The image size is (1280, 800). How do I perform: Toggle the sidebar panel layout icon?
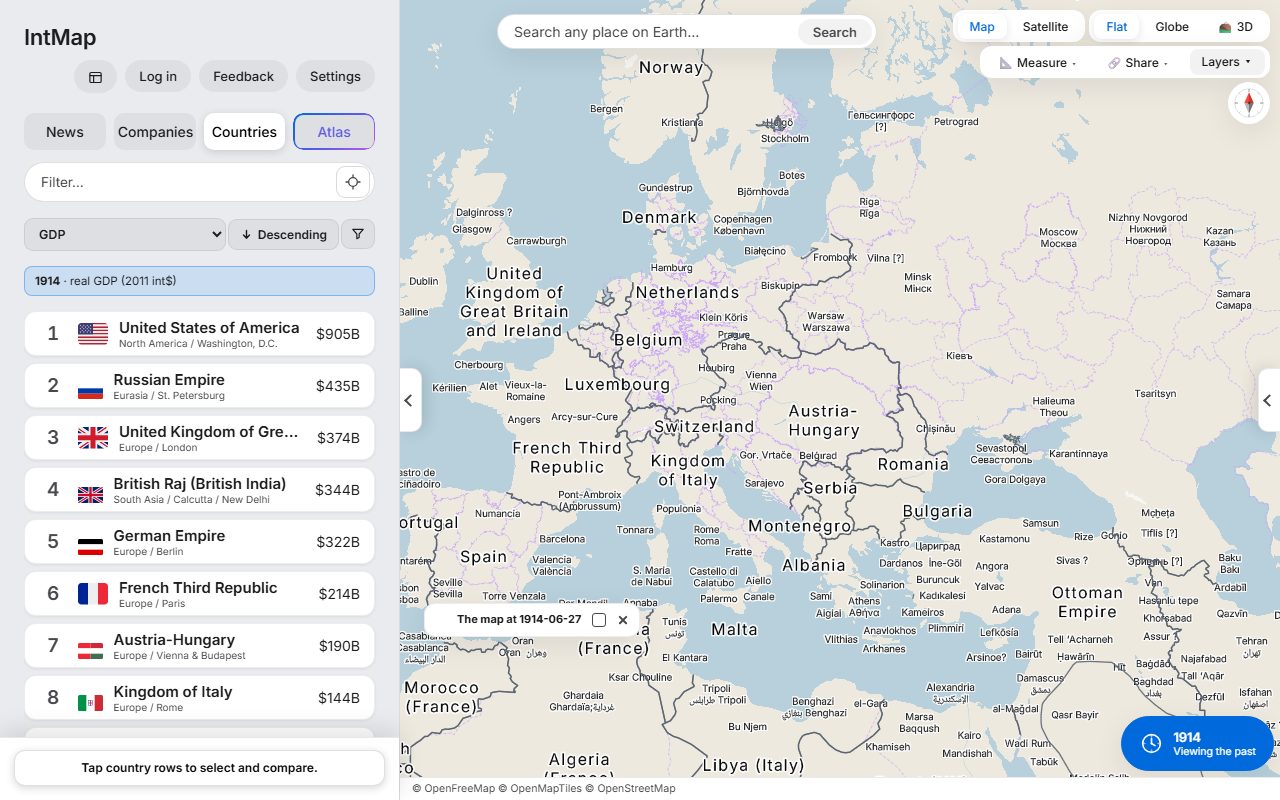(x=95, y=77)
